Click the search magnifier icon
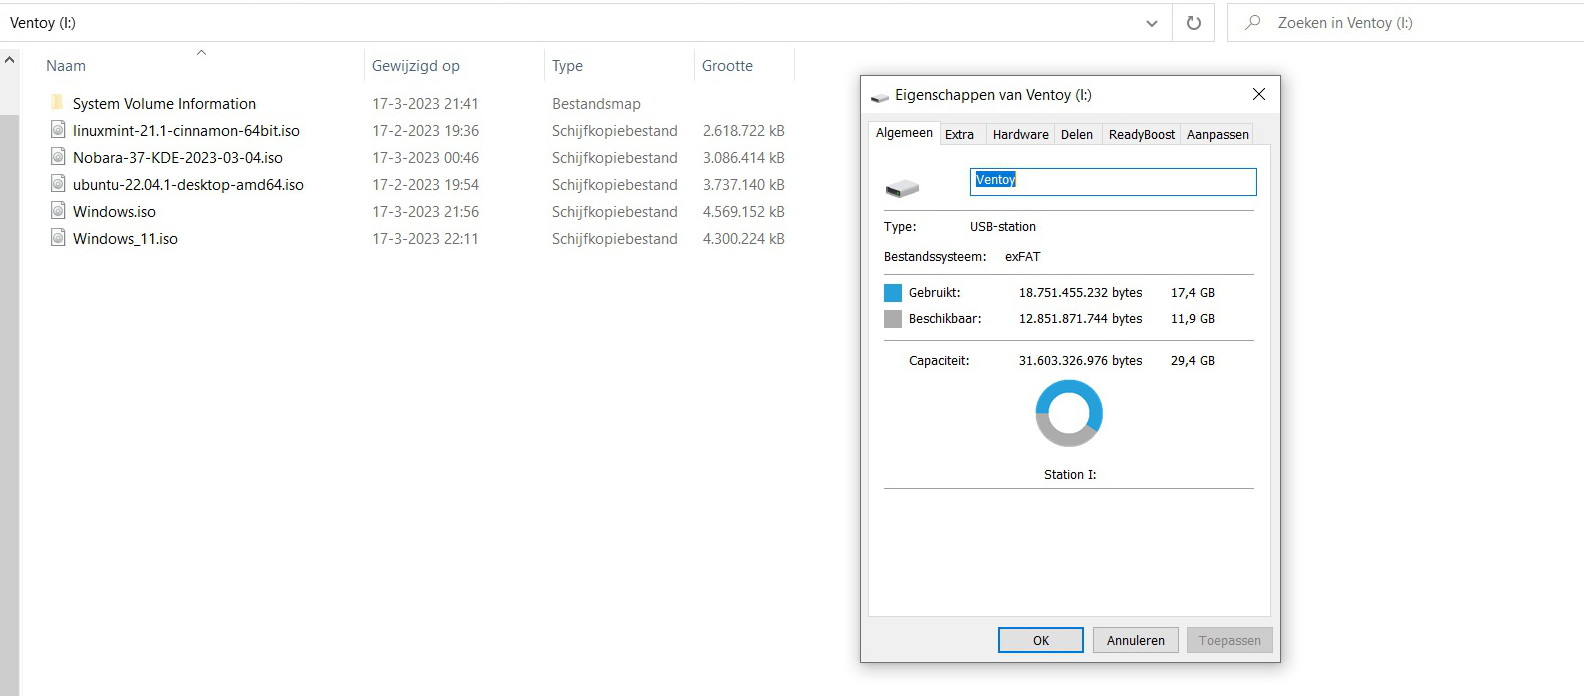1584x696 pixels. [1252, 22]
